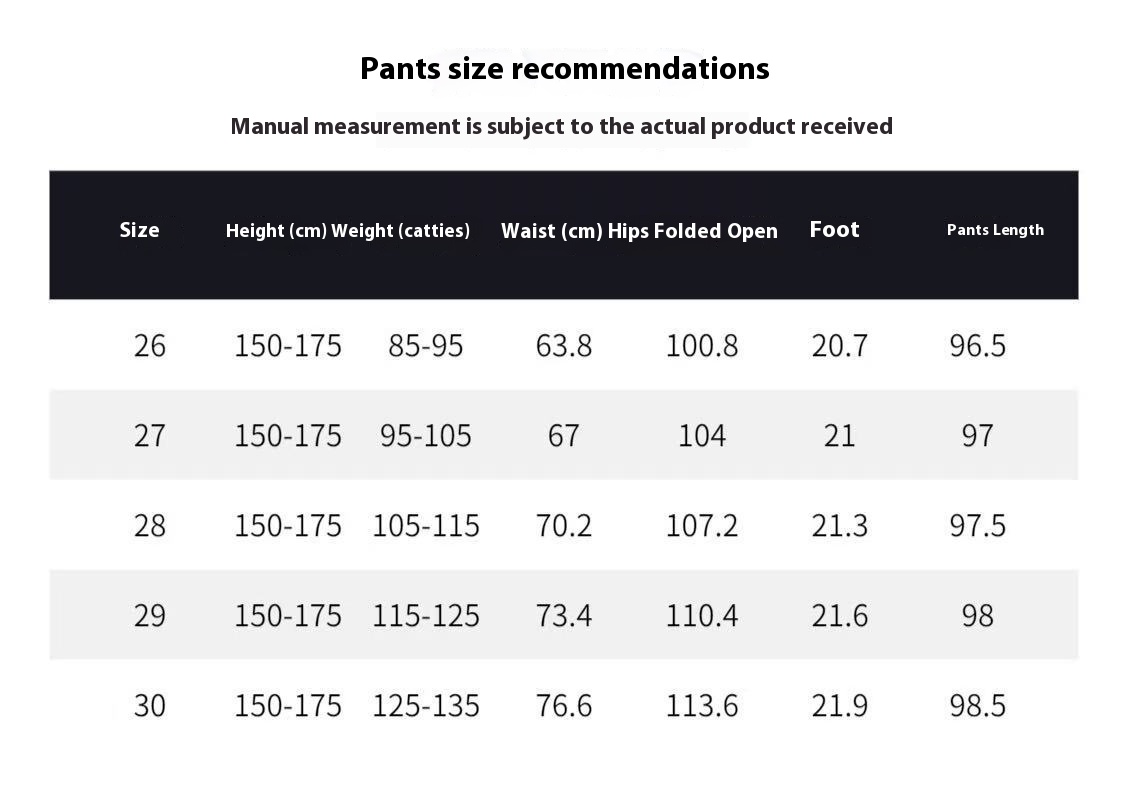The width and height of the screenshot is (1125, 796).
Task: Click the 85-95 weight cell
Action: (425, 346)
